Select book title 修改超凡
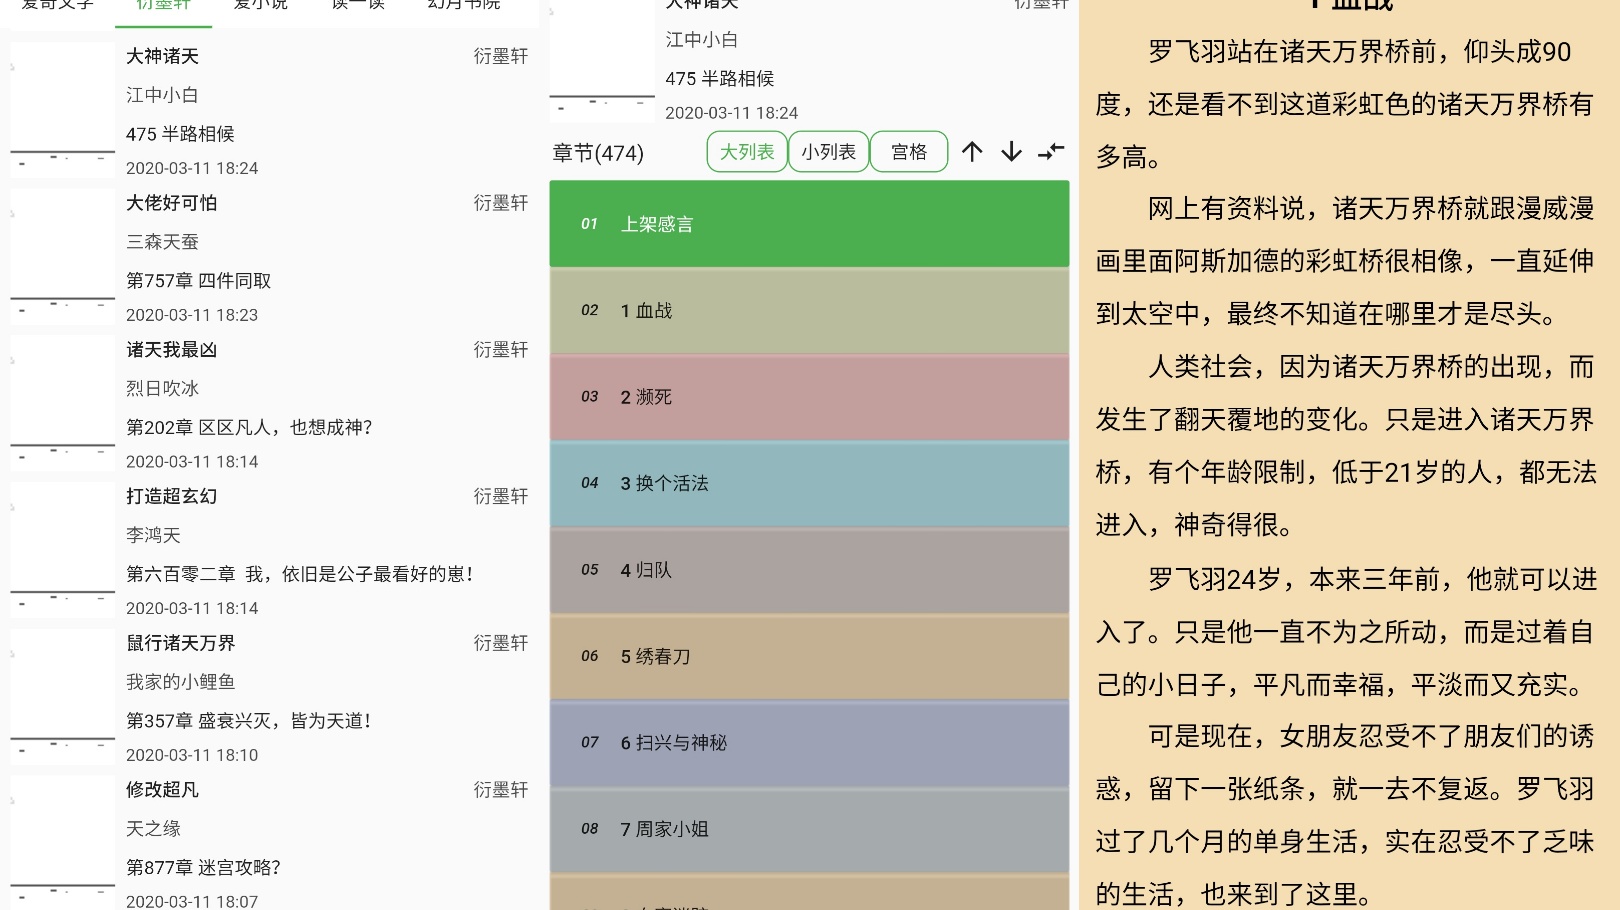 162,790
